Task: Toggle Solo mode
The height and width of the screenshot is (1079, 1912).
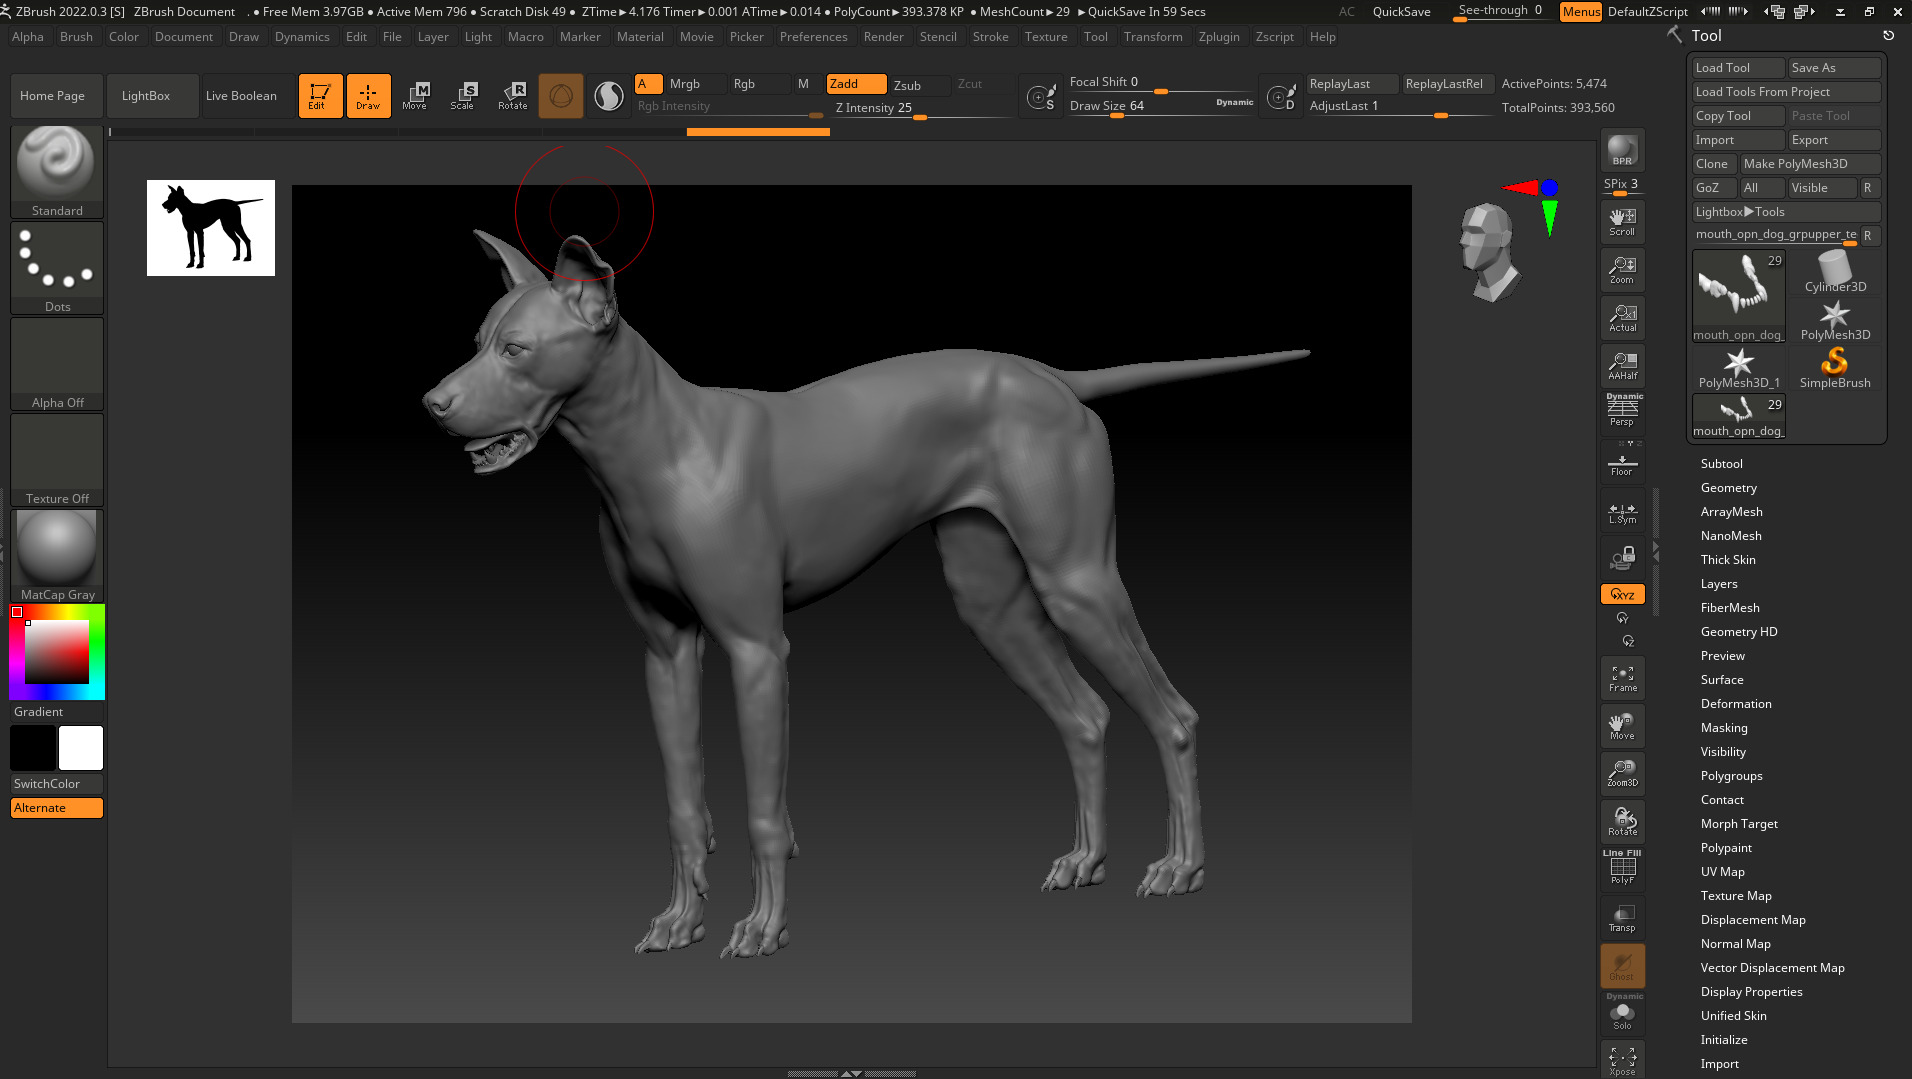Action: point(1622,1013)
